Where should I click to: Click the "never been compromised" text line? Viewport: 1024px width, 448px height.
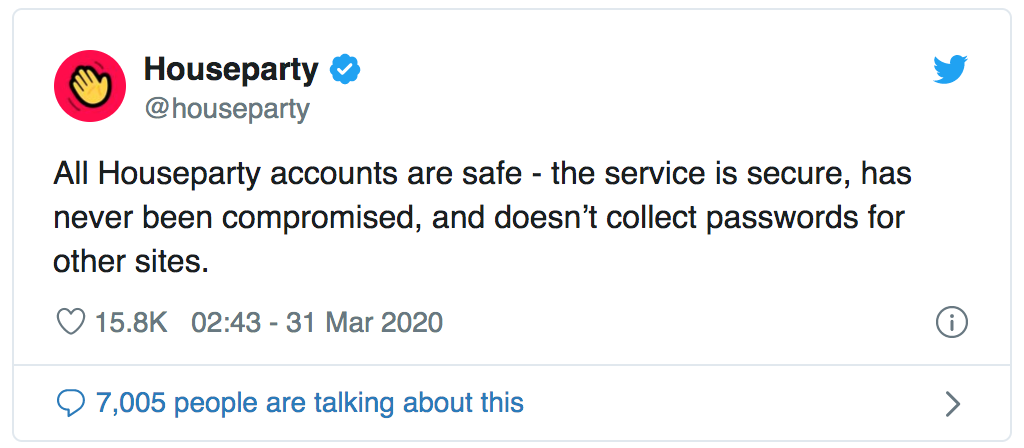[479, 218]
